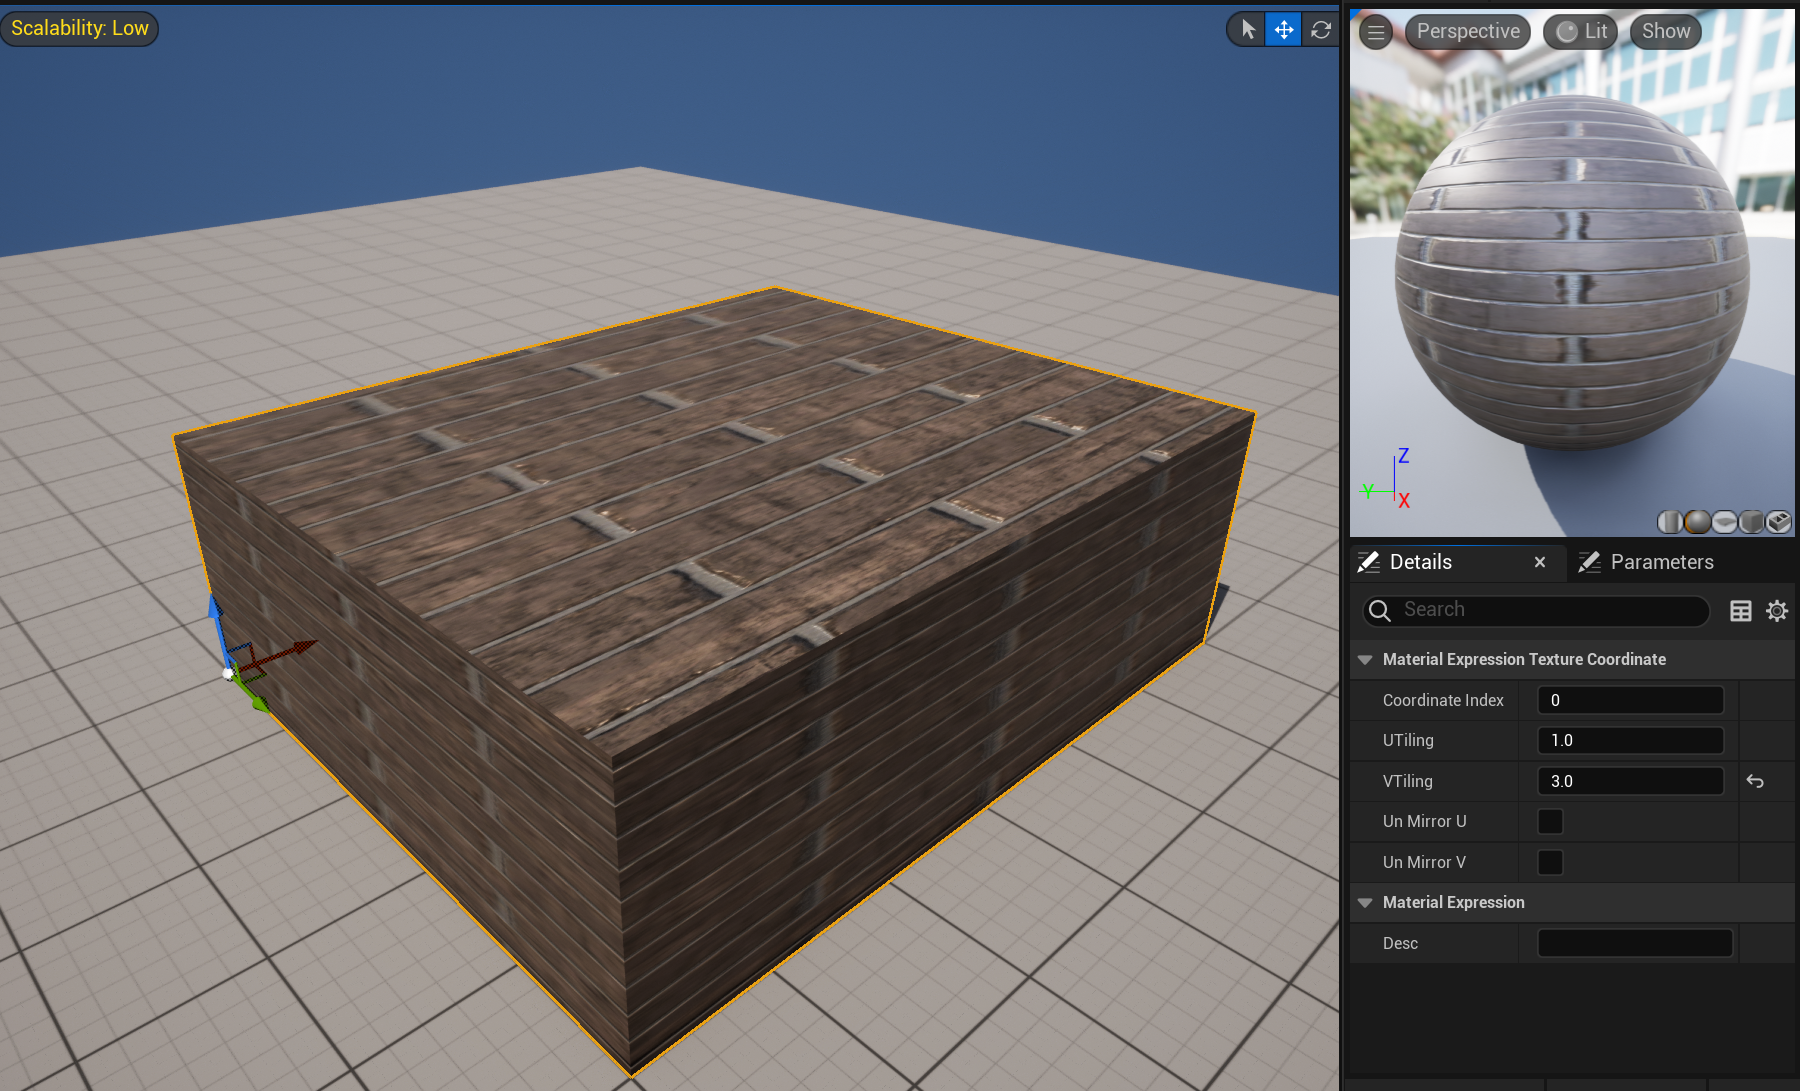1800x1091 pixels.
Task: Click the magnifier icon in Details search
Action: [x=1380, y=610]
